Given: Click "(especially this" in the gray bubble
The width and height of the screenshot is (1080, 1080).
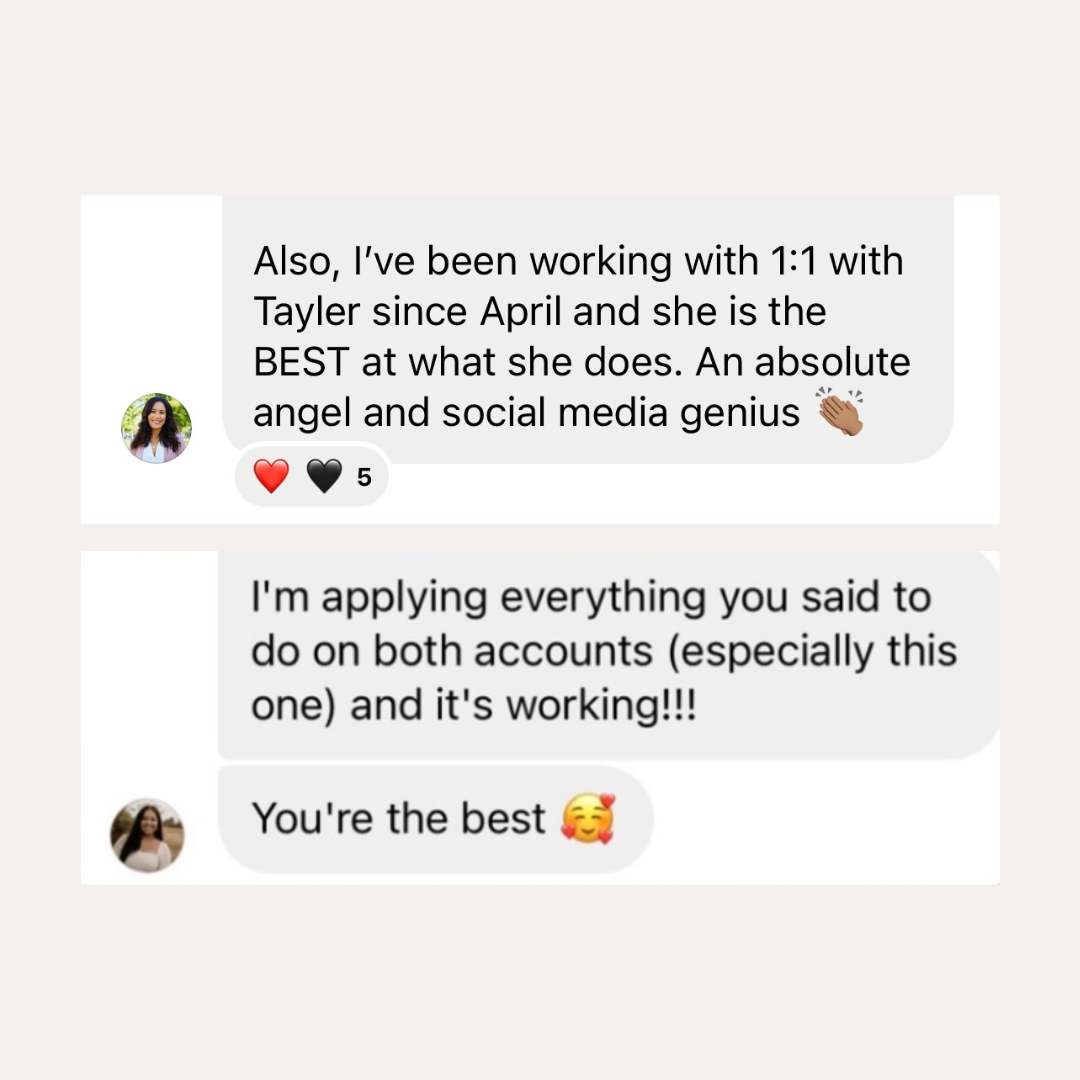Looking at the screenshot, I should [x=812, y=651].
